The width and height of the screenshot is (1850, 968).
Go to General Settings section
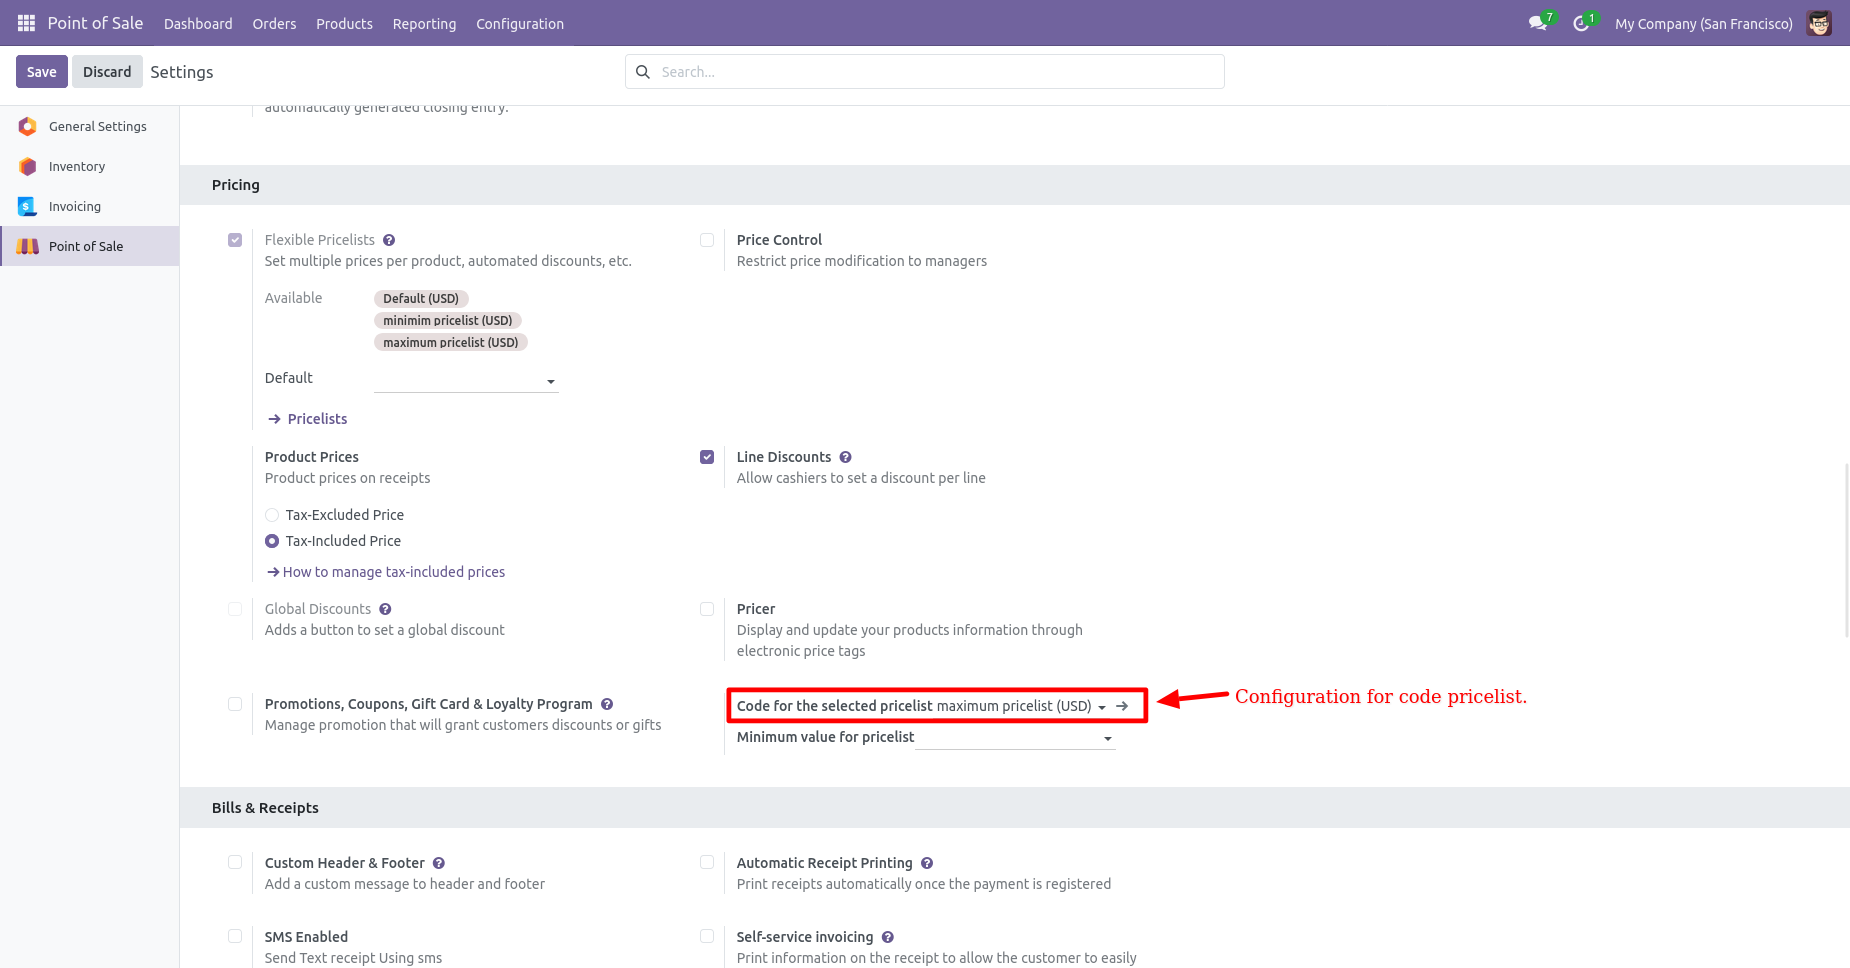click(x=90, y=126)
